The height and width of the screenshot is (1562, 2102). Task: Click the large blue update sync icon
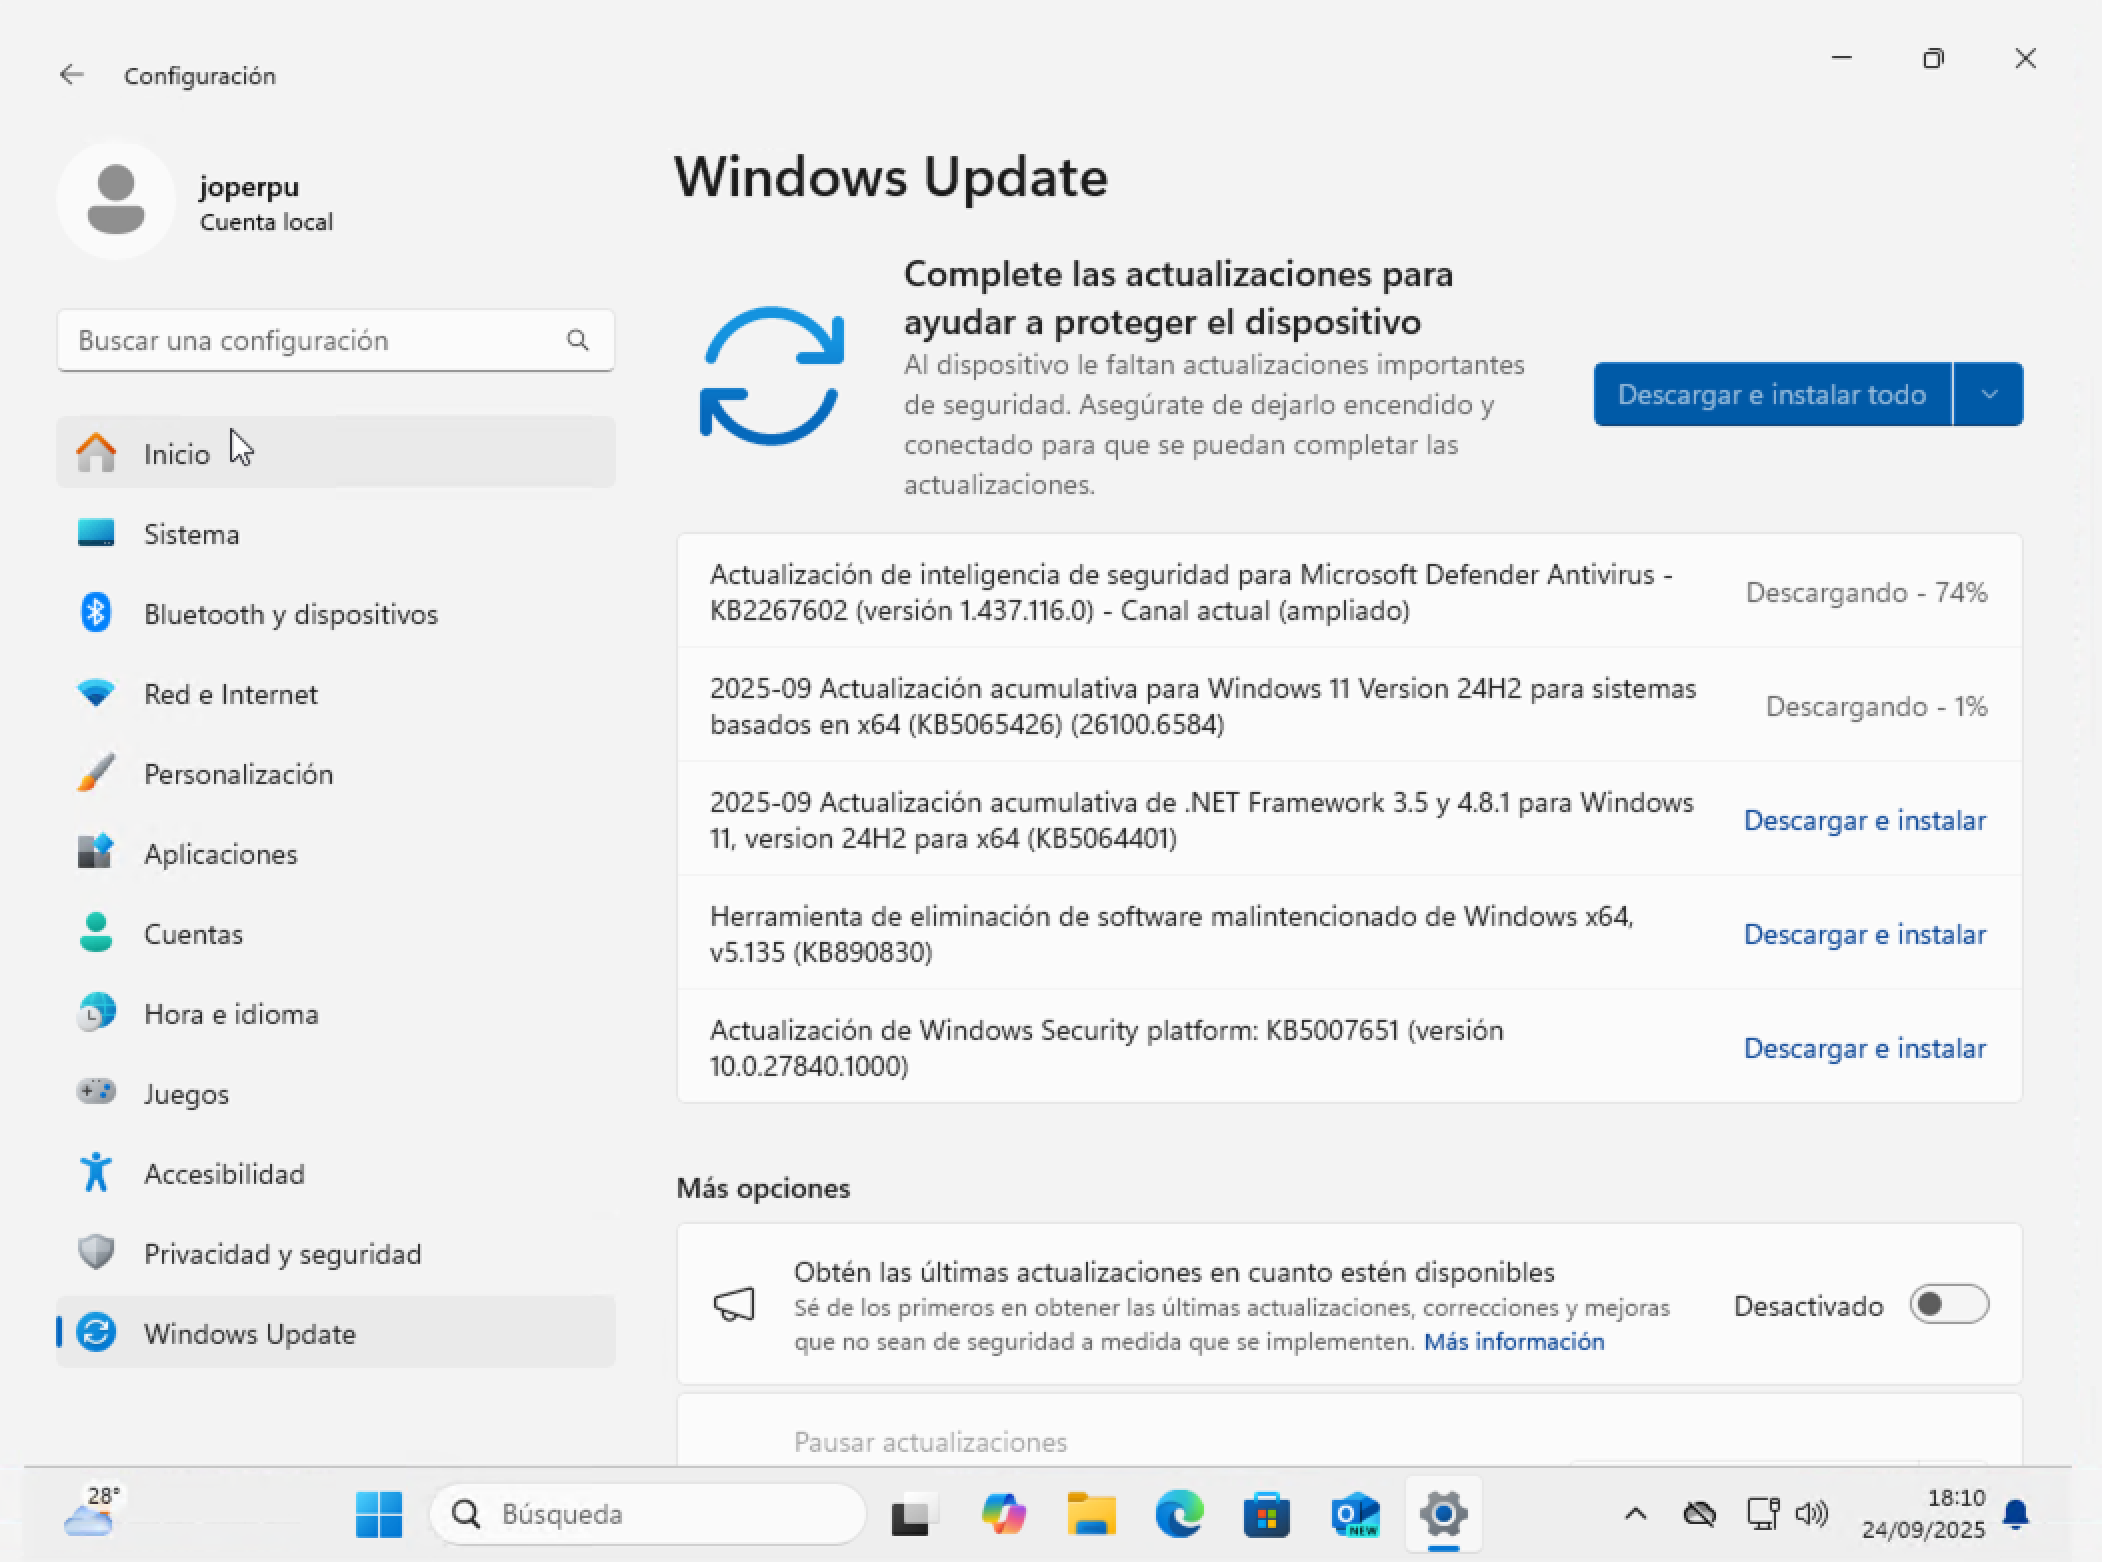pyautogui.click(x=772, y=376)
